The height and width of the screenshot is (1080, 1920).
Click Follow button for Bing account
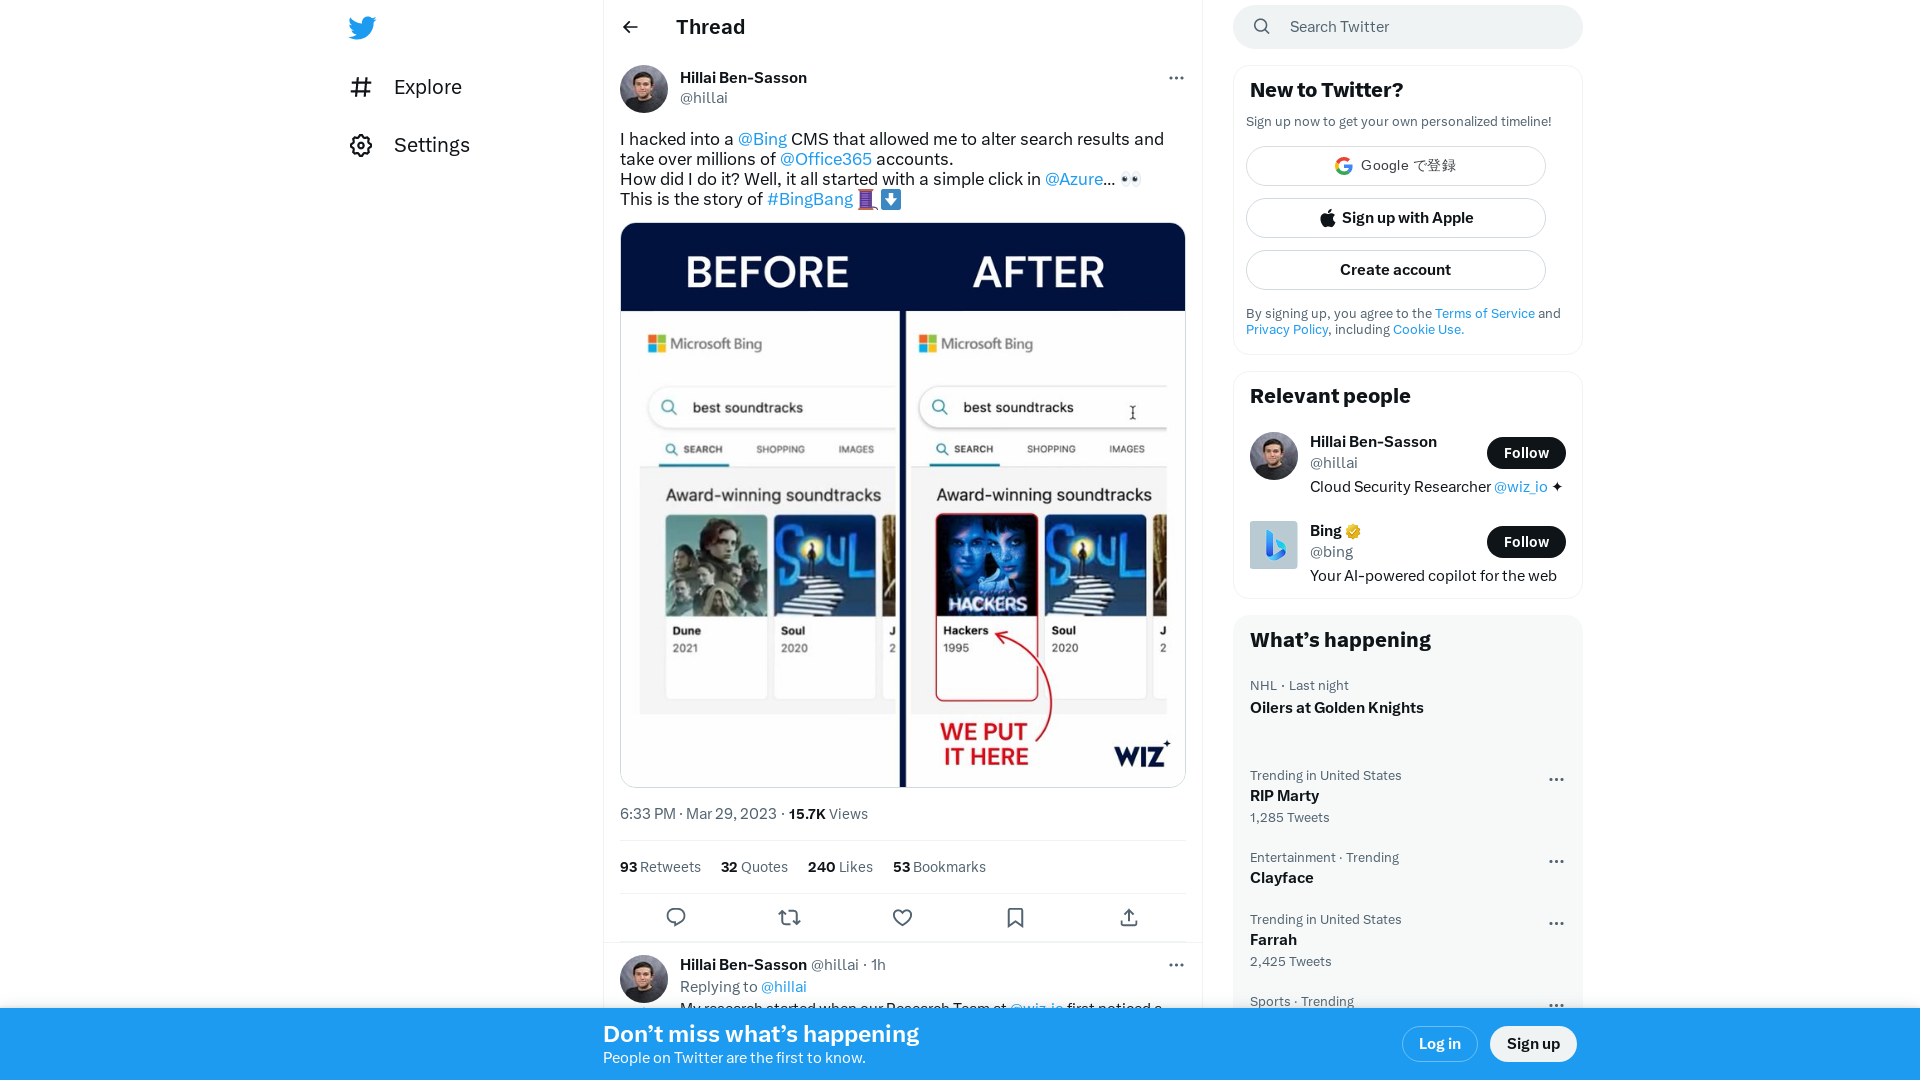(1526, 542)
